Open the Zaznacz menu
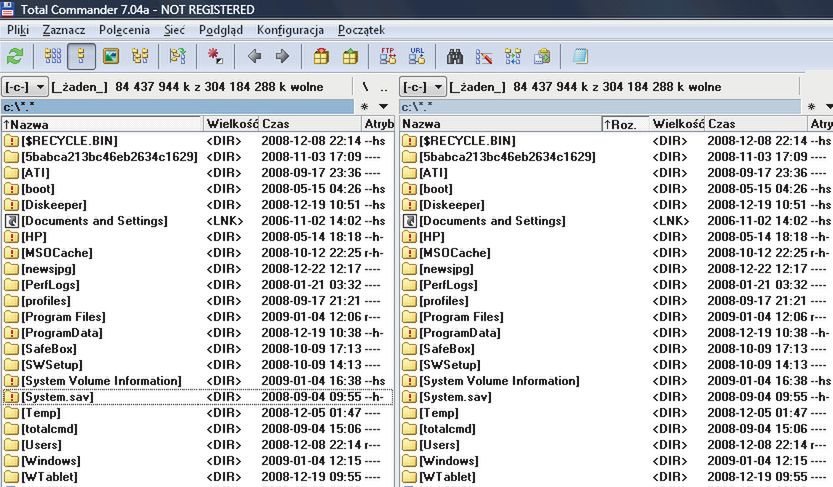833x487 pixels. coord(64,30)
